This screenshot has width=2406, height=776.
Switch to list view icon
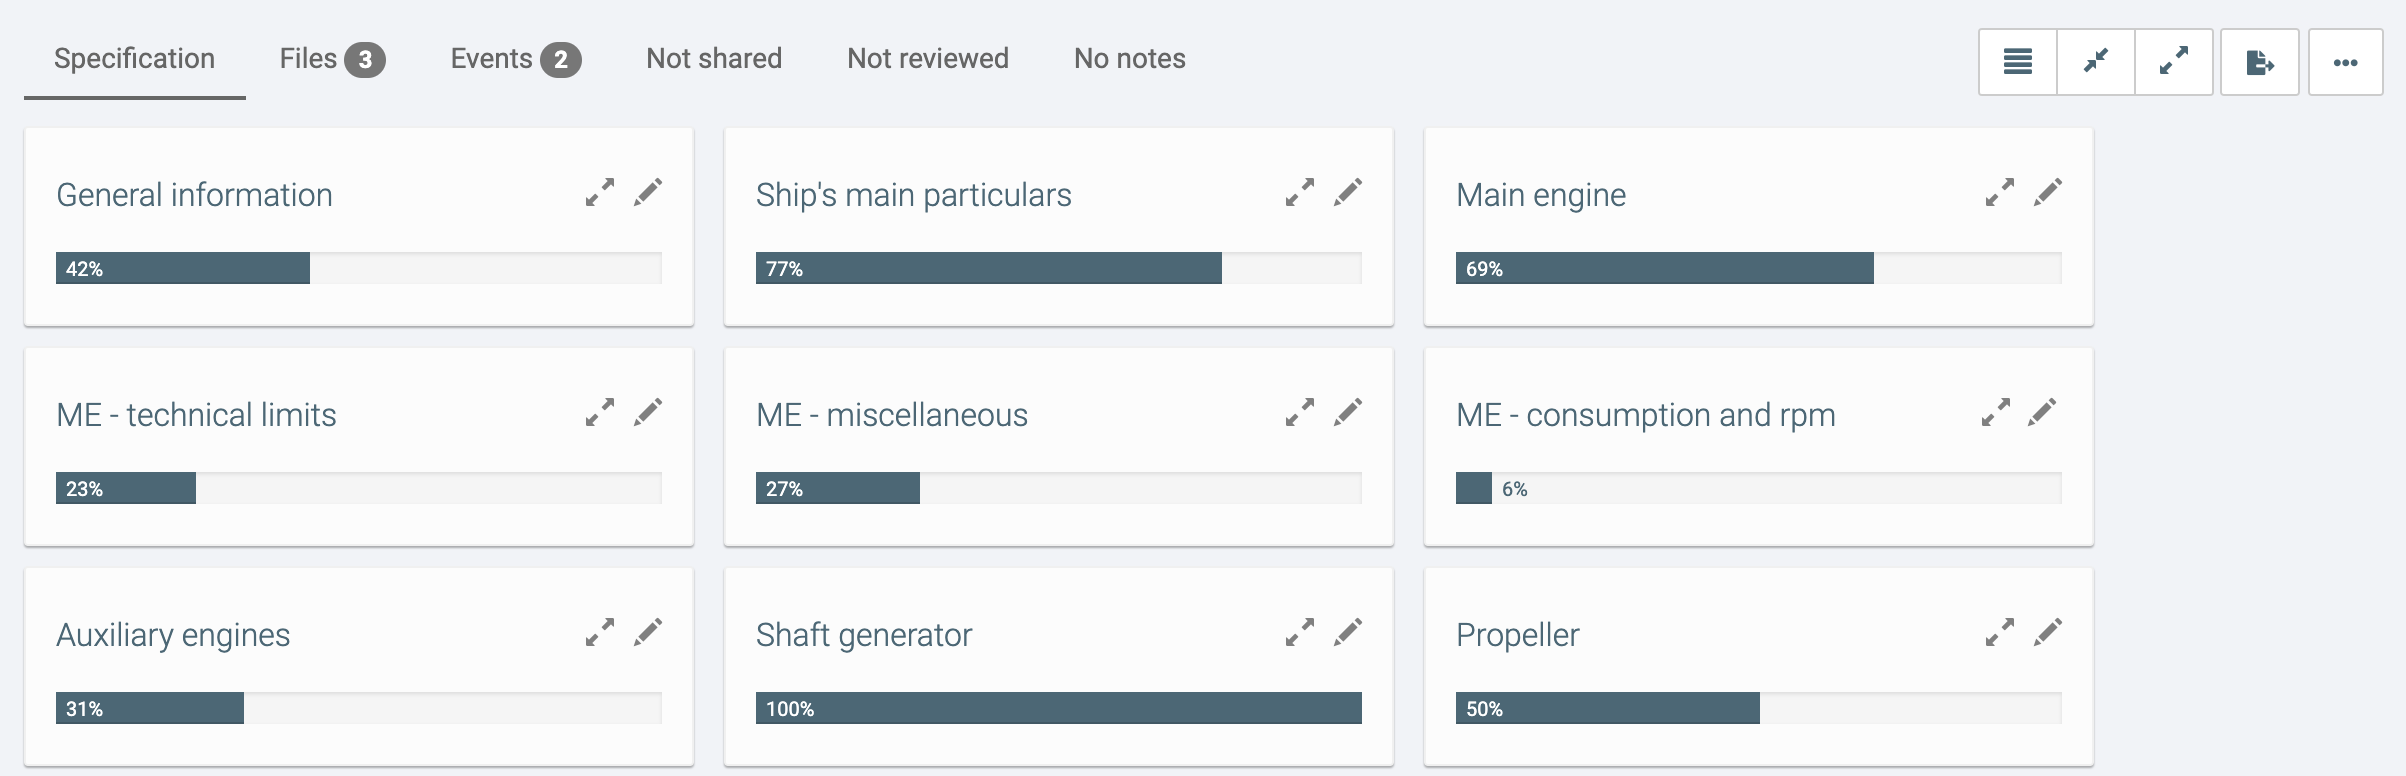click(x=2018, y=62)
